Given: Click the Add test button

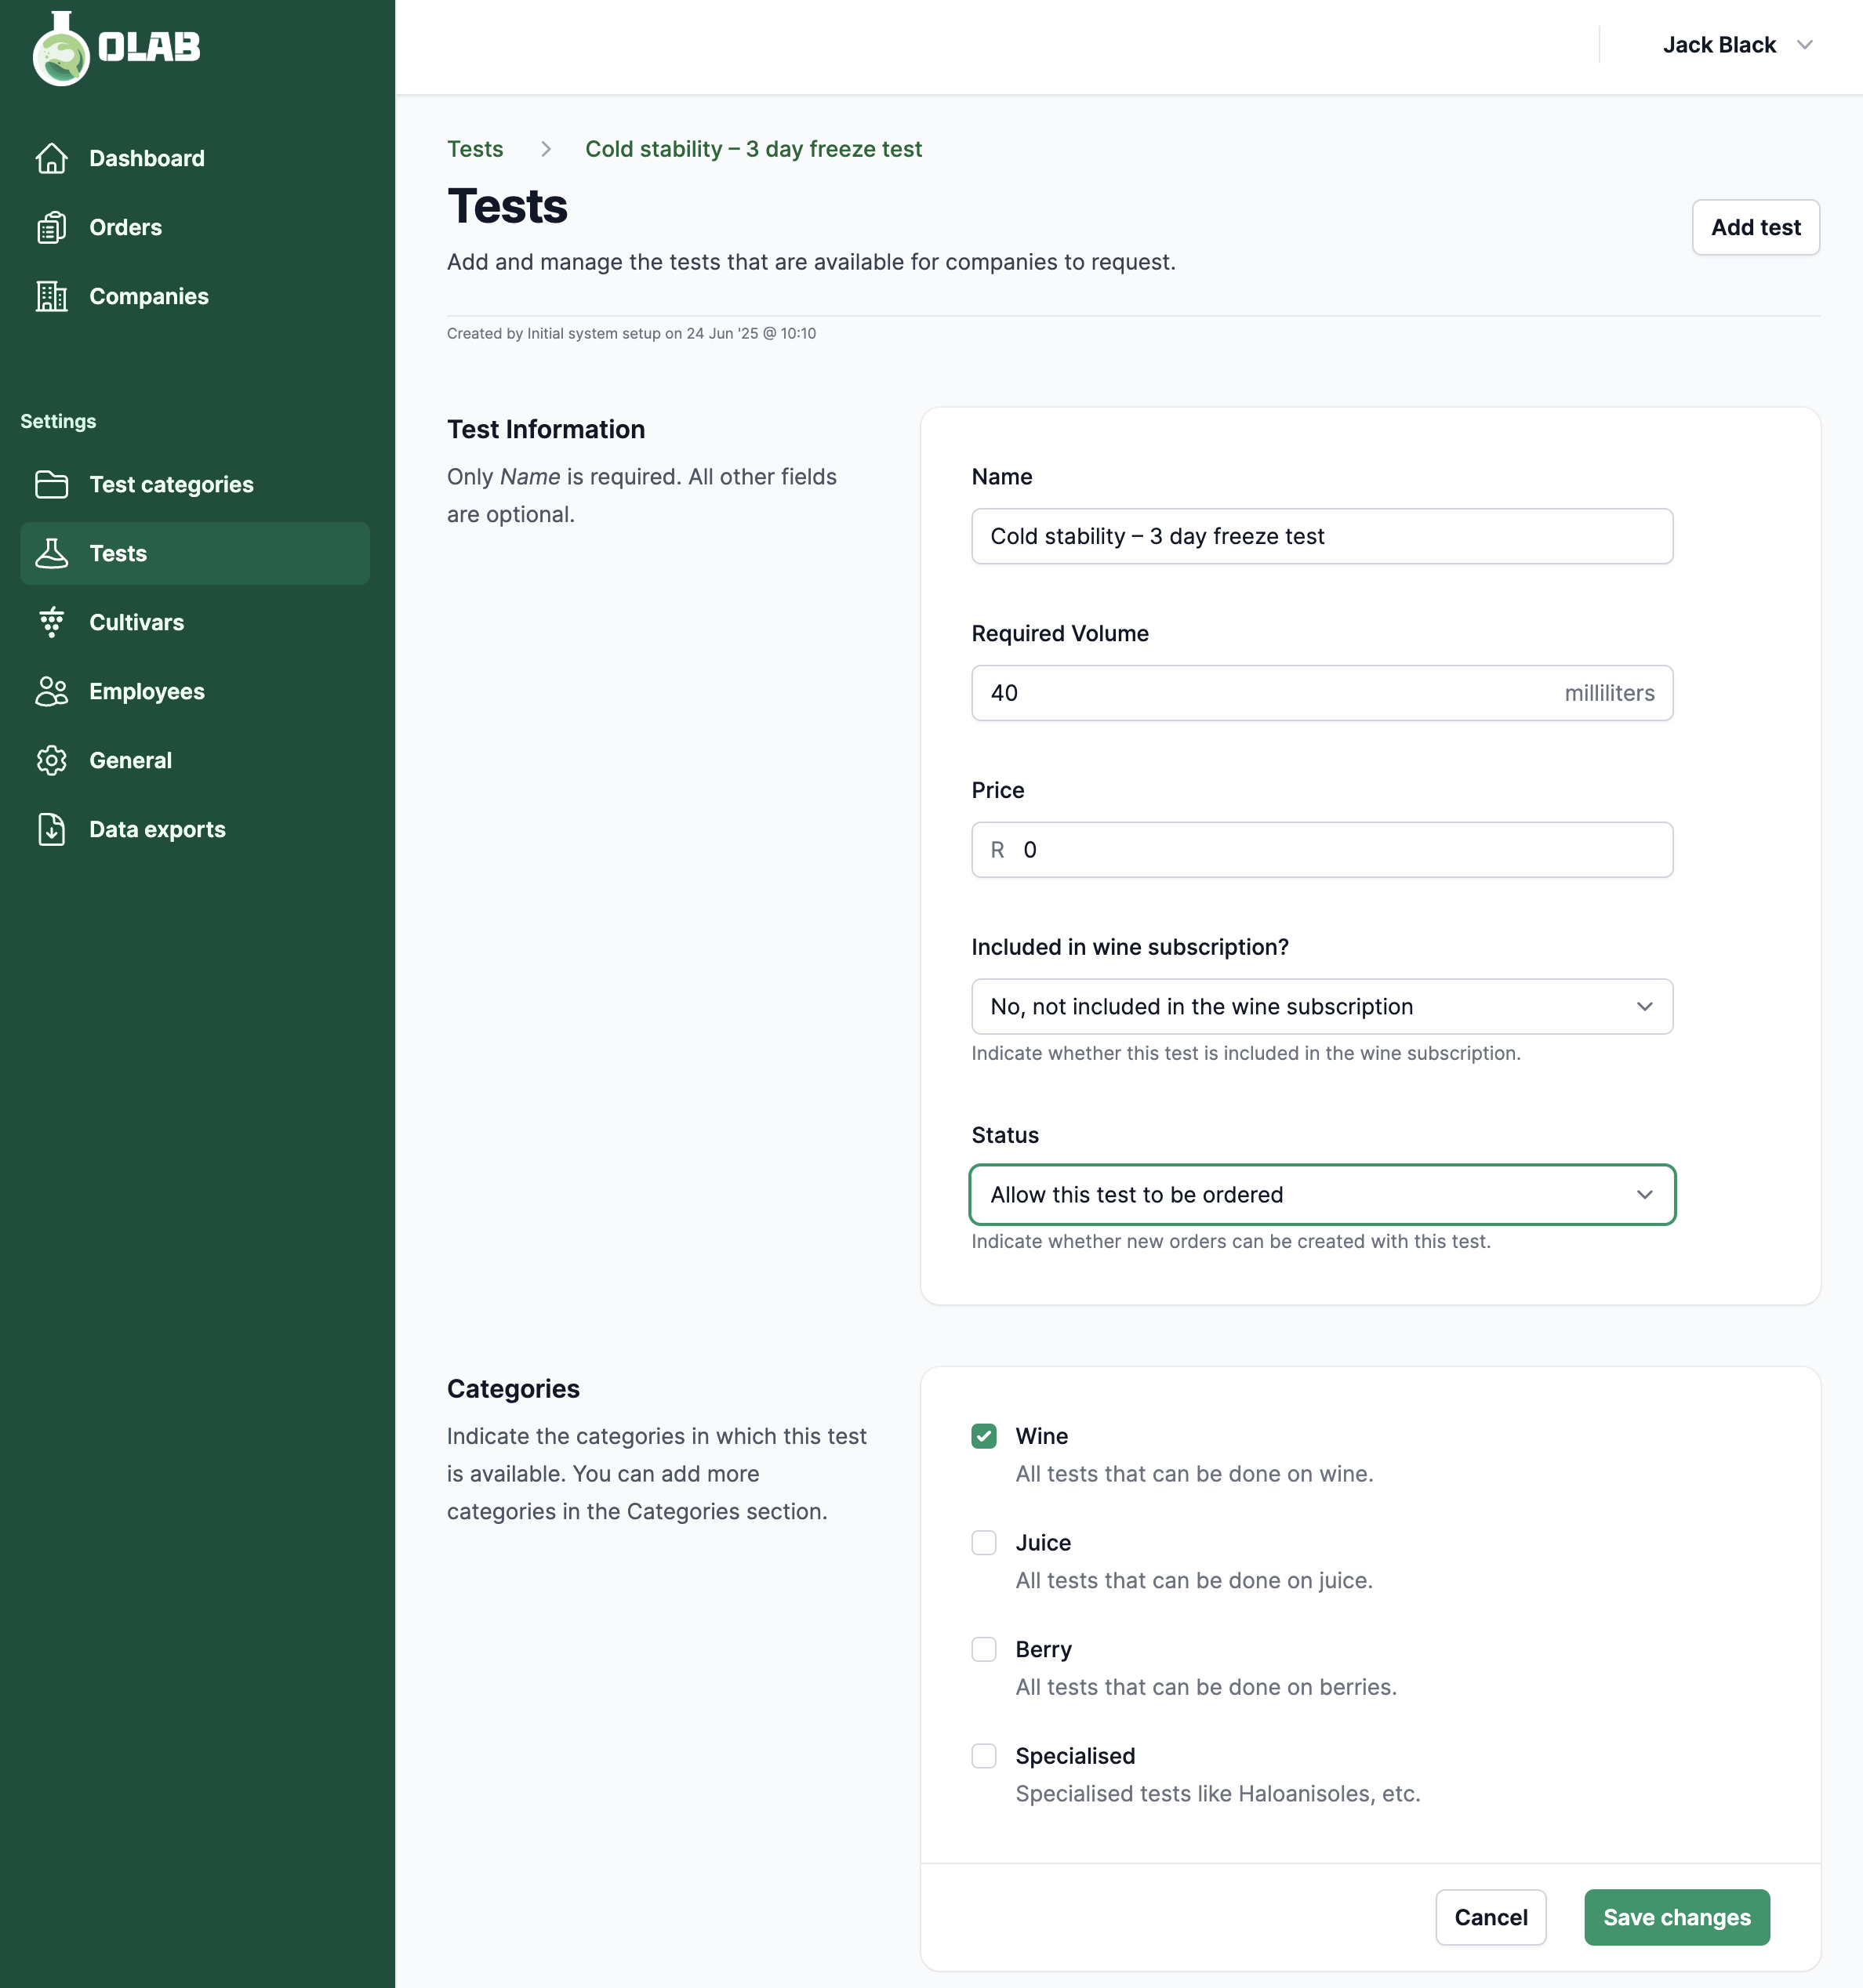Looking at the screenshot, I should pos(1755,227).
